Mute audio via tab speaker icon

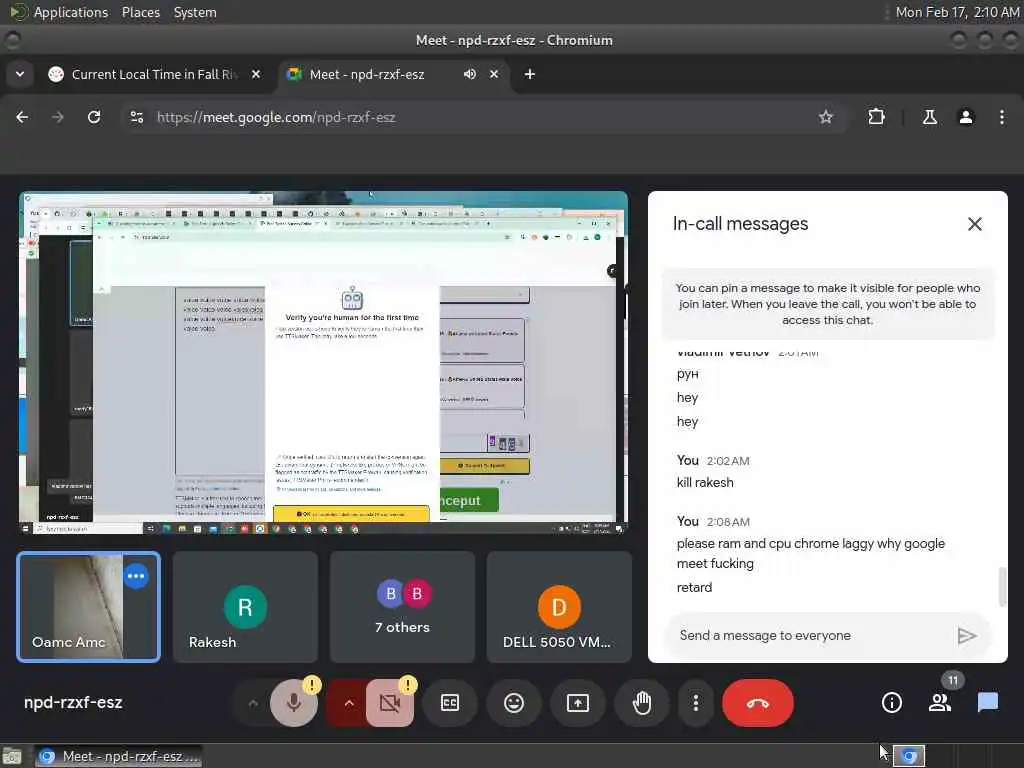point(470,74)
